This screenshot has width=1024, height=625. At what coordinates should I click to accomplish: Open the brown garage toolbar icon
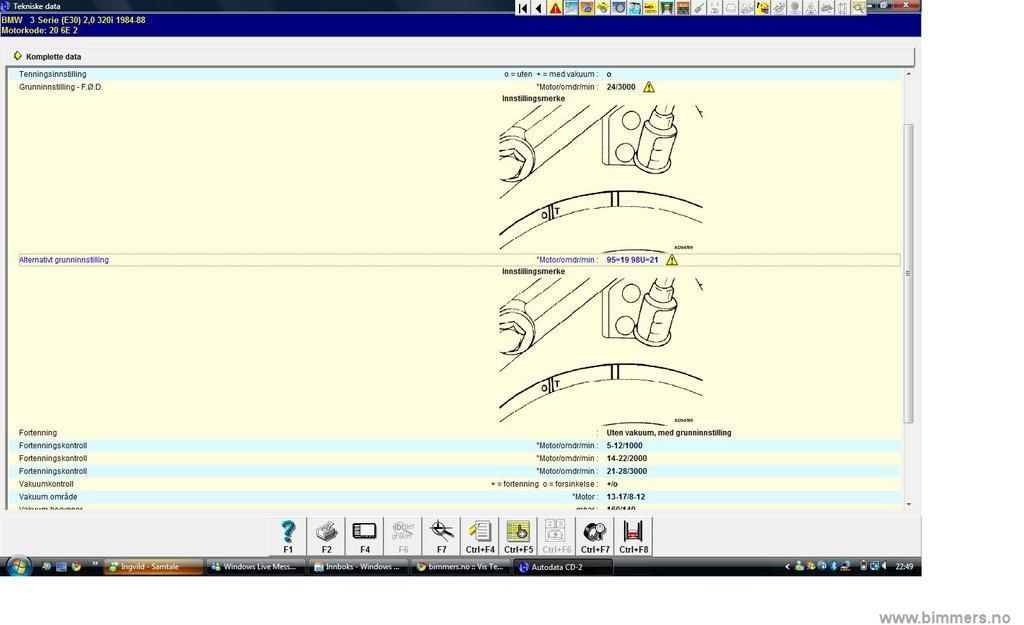coord(683,8)
